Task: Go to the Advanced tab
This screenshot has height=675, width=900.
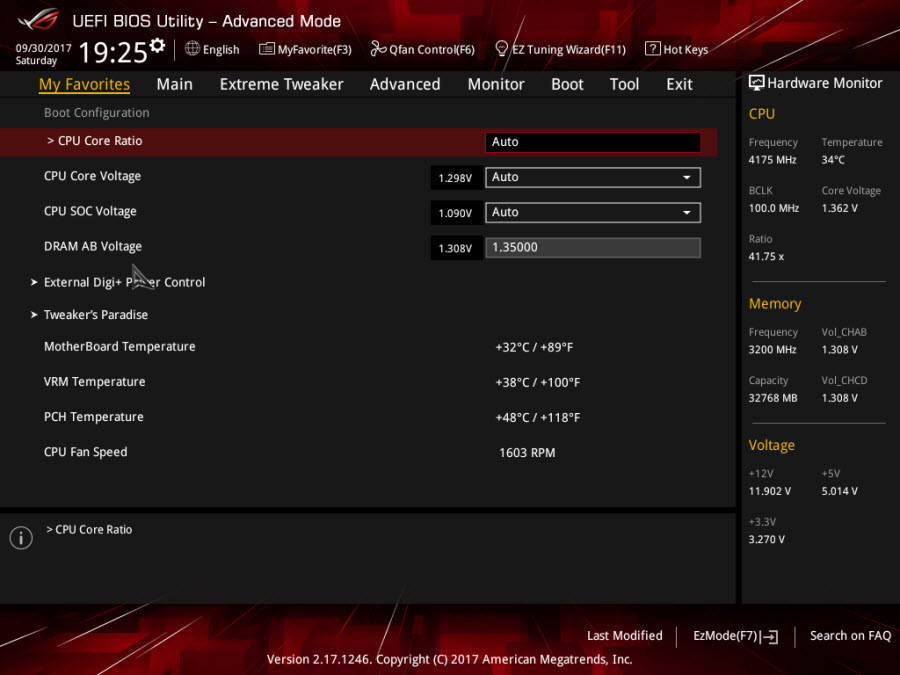Action: coord(405,84)
